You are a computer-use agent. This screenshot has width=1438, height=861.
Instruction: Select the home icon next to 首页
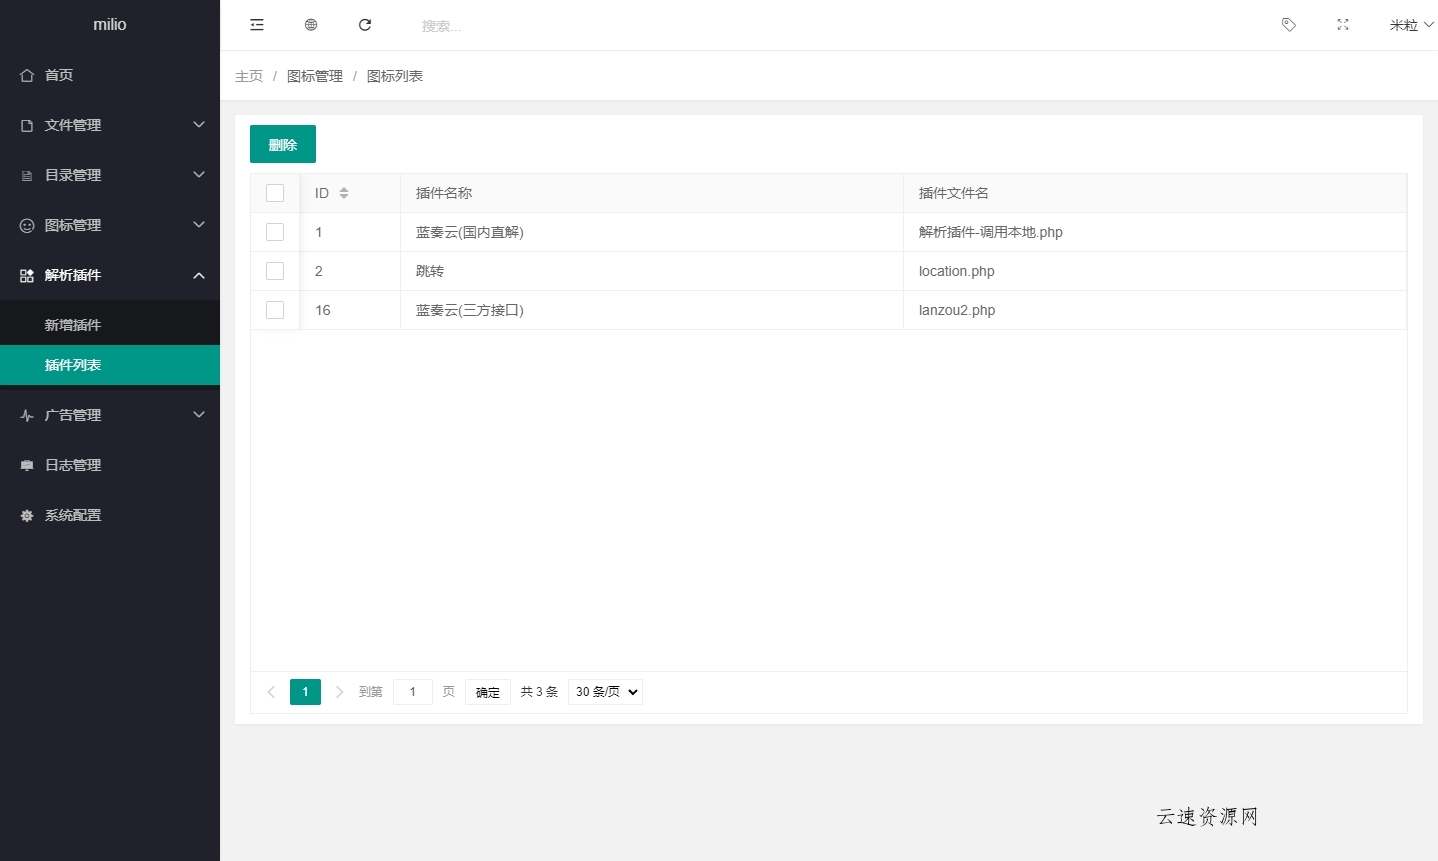click(x=26, y=75)
